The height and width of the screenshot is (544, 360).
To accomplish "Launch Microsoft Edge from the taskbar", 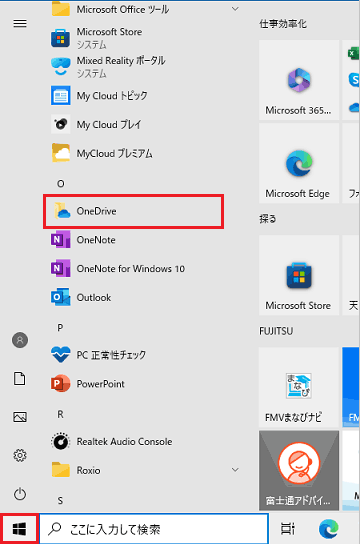I will click(x=328, y=529).
